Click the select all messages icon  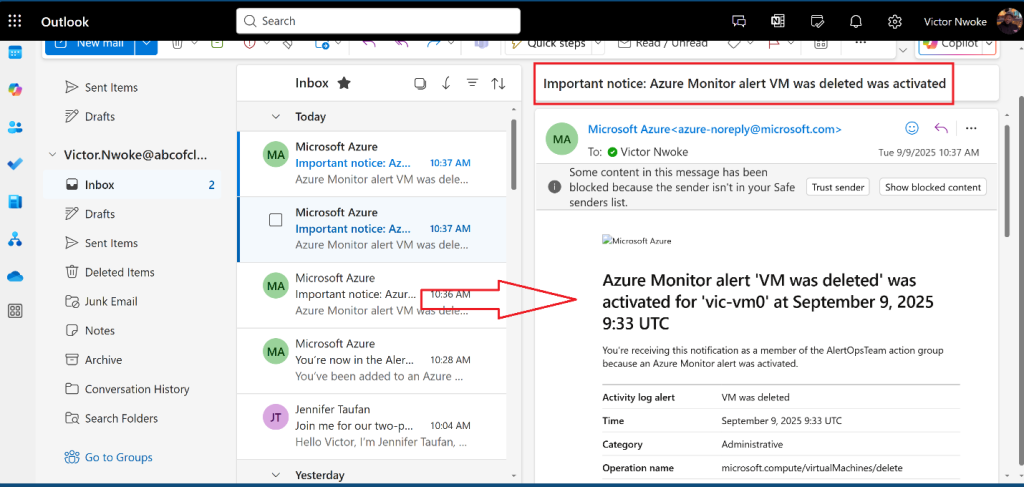[x=420, y=83]
